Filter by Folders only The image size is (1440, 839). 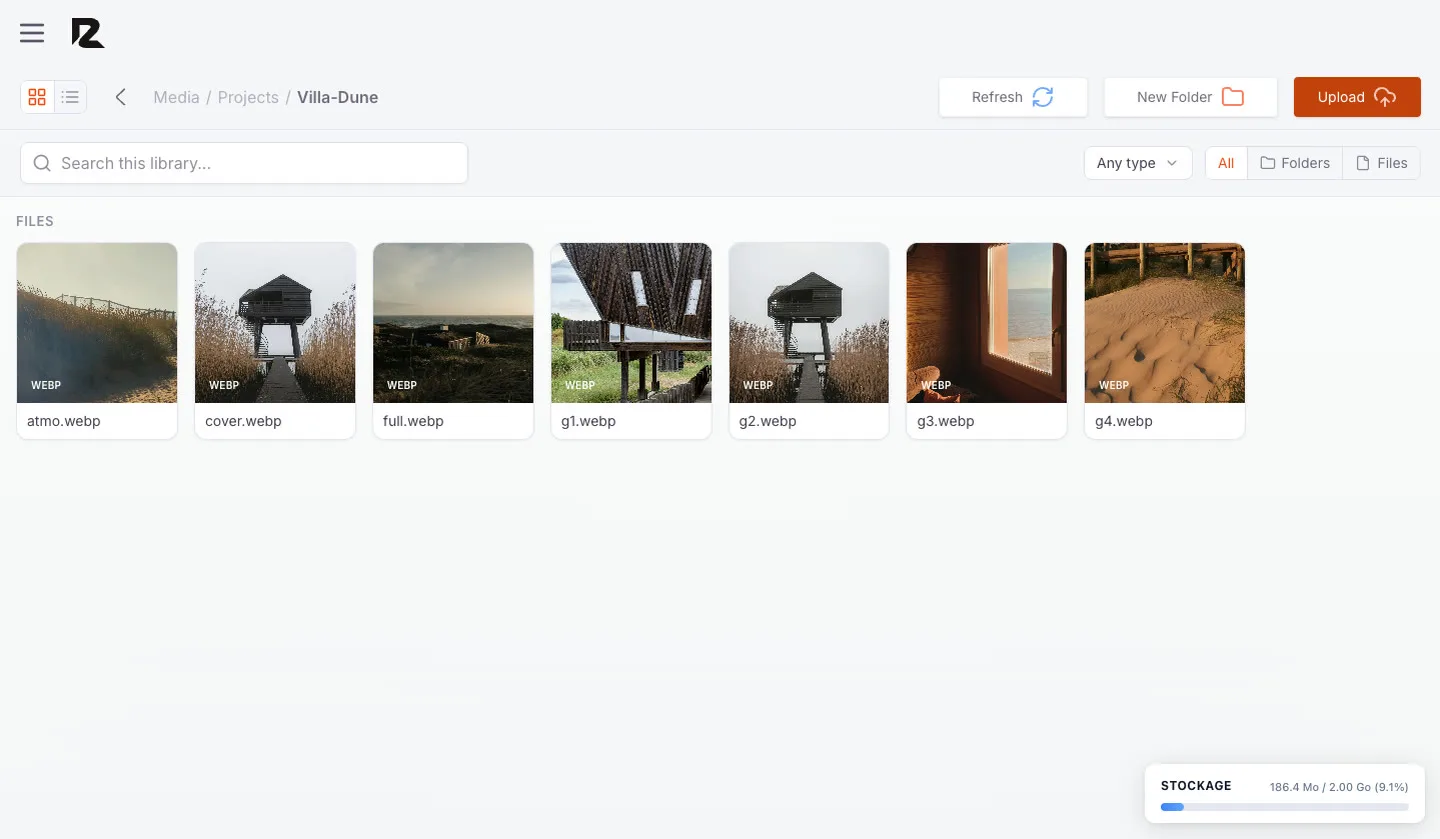point(1295,163)
